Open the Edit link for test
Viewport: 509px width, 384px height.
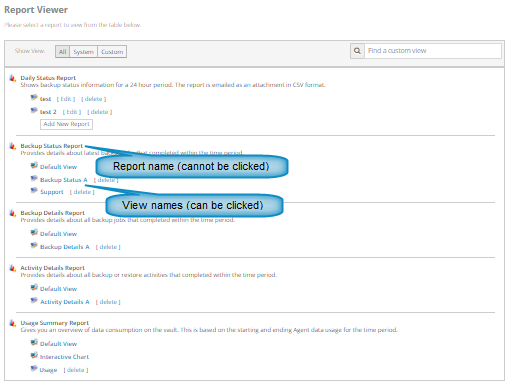[66, 99]
